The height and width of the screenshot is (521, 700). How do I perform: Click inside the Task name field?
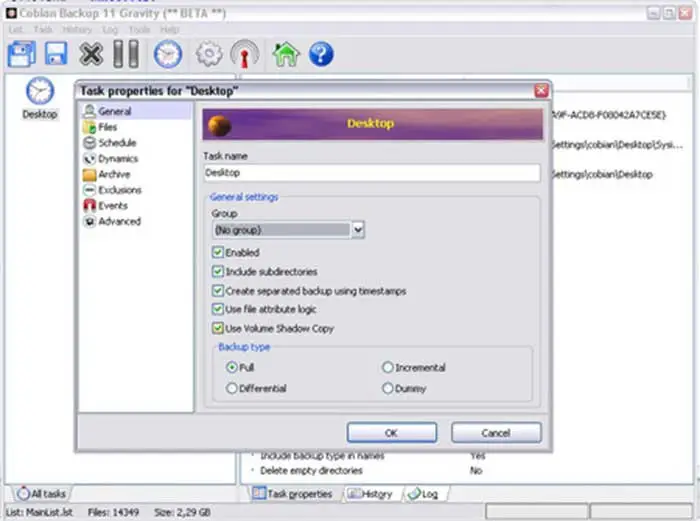click(372, 173)
